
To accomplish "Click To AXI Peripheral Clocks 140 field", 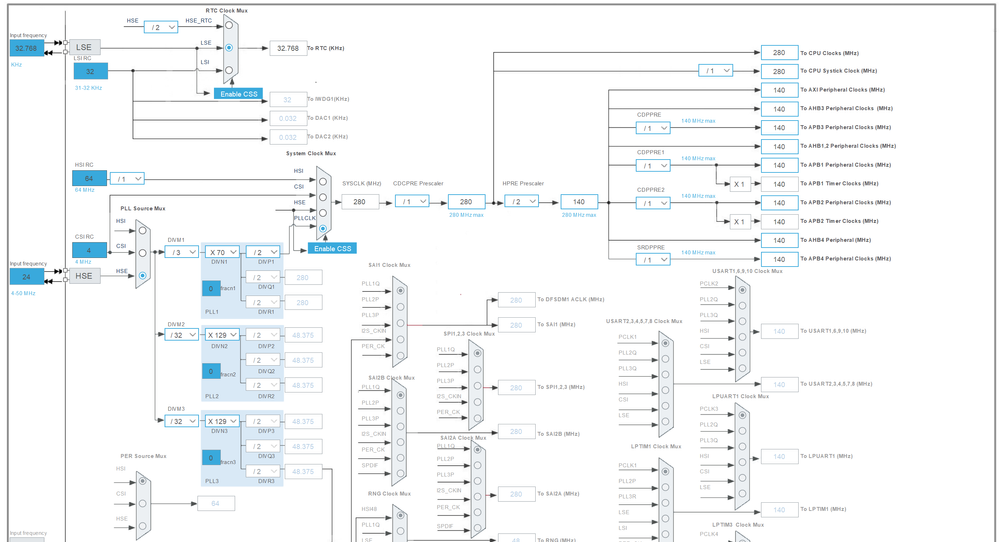I will click(779, 90).
